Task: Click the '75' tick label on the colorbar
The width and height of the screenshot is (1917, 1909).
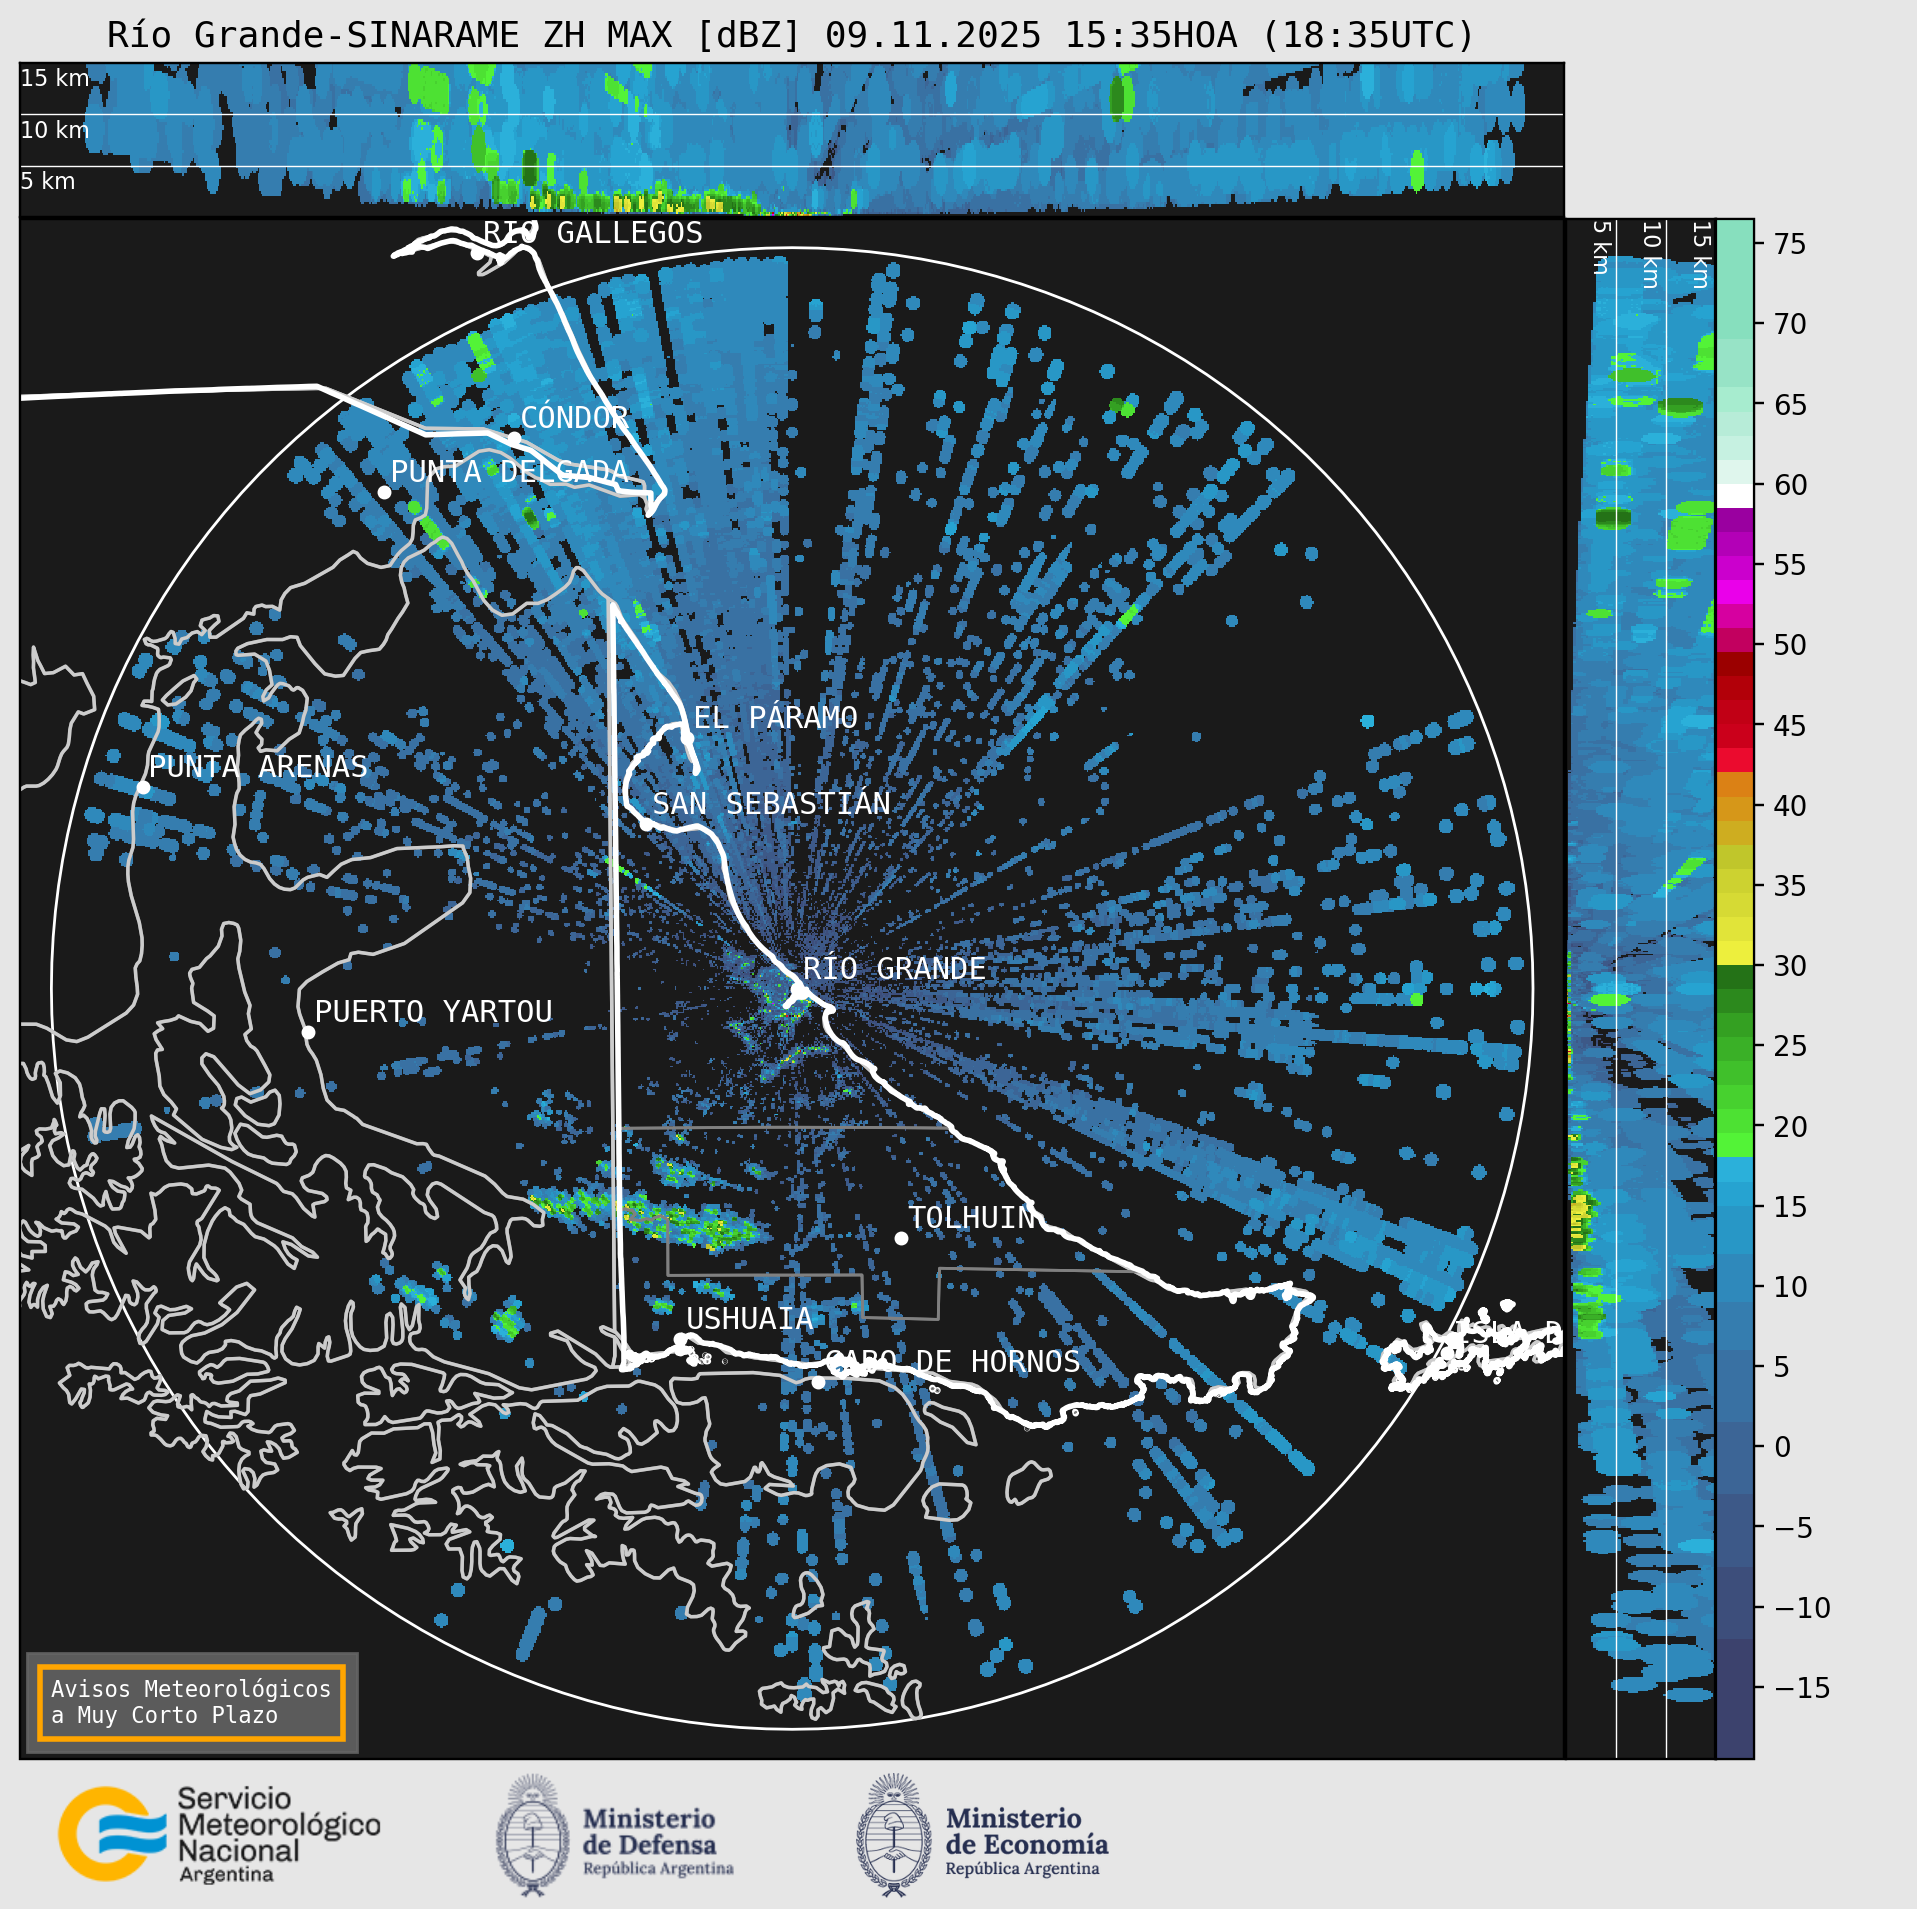Action: coord(1790,244)
